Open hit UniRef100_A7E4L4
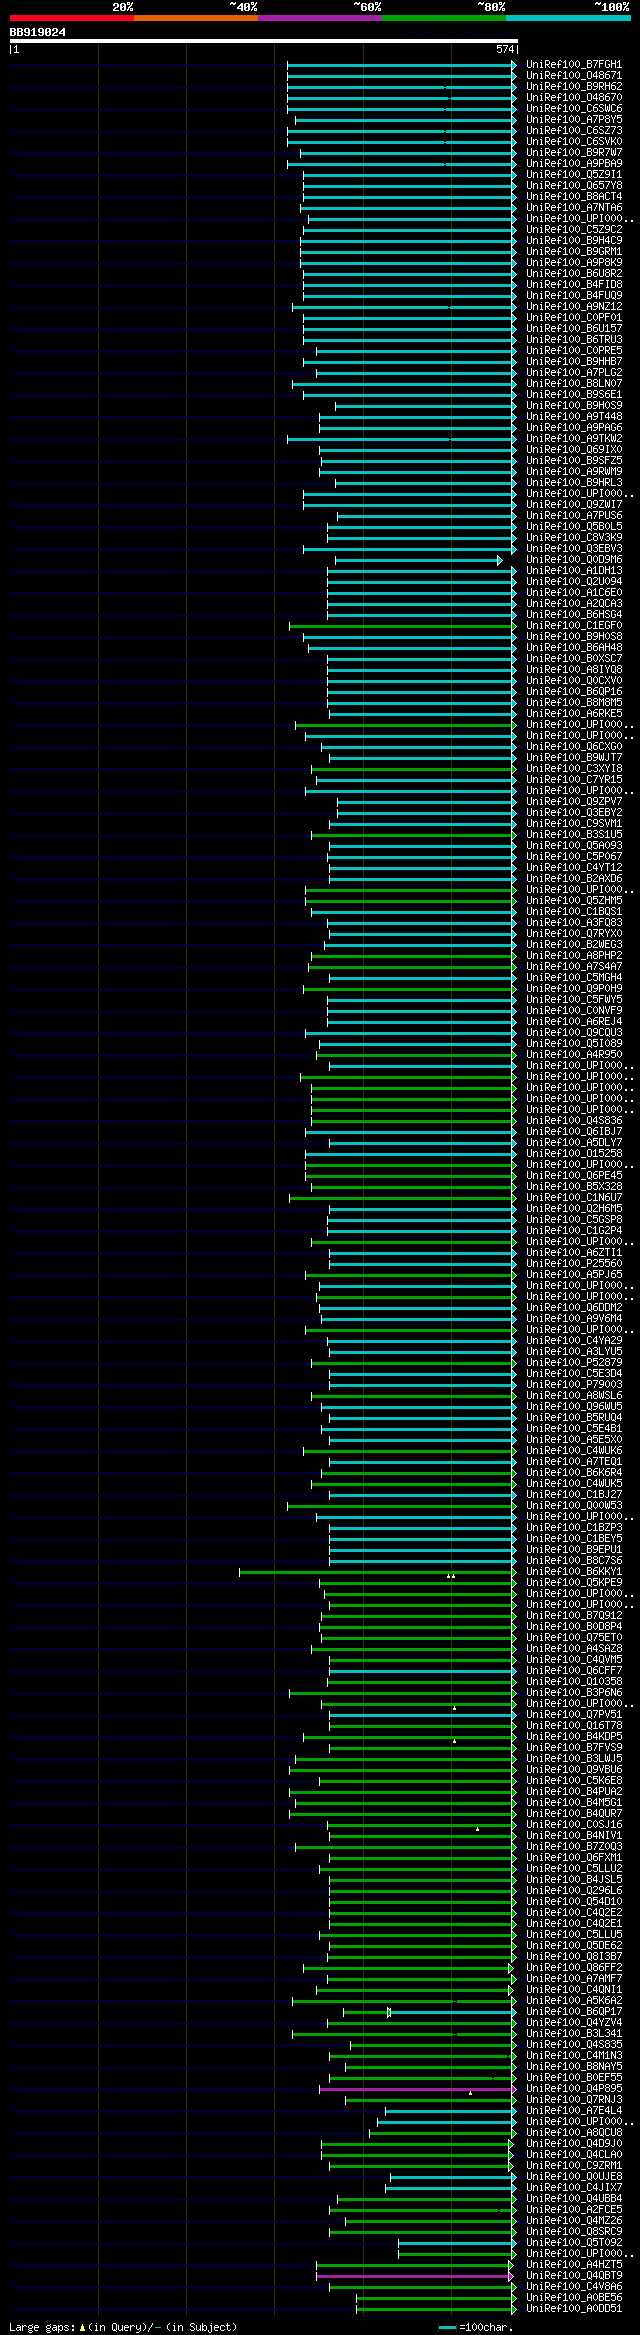Viewport: 640px width, 2335px height. pyautogui.click(x=574, y=2111)
